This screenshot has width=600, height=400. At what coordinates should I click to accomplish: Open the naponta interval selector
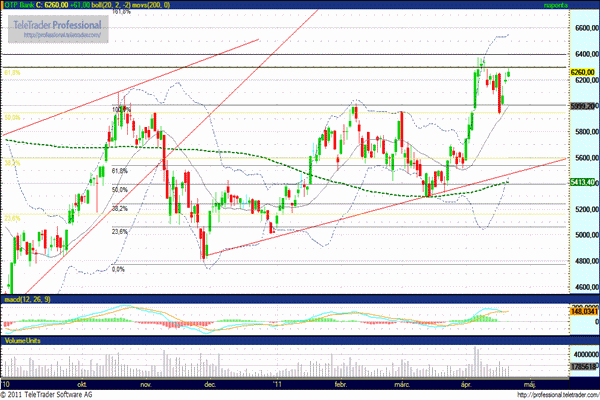point(557,5)
